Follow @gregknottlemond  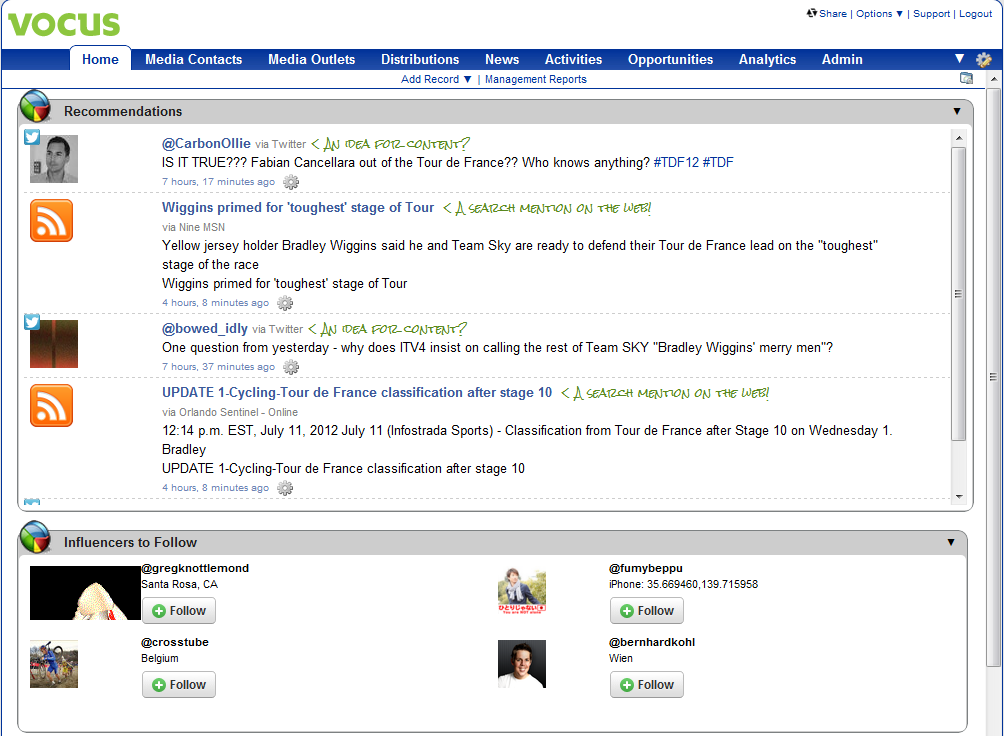179,611
